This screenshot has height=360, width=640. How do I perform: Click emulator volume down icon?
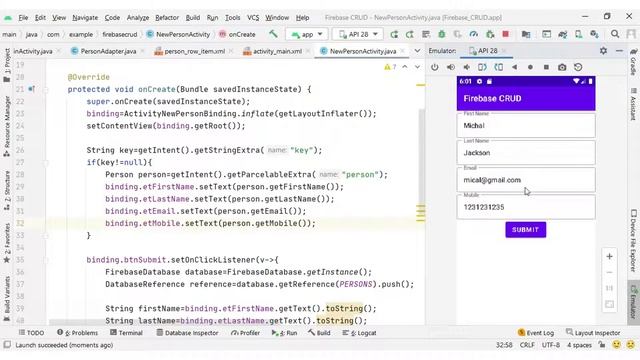pos(467,67)
